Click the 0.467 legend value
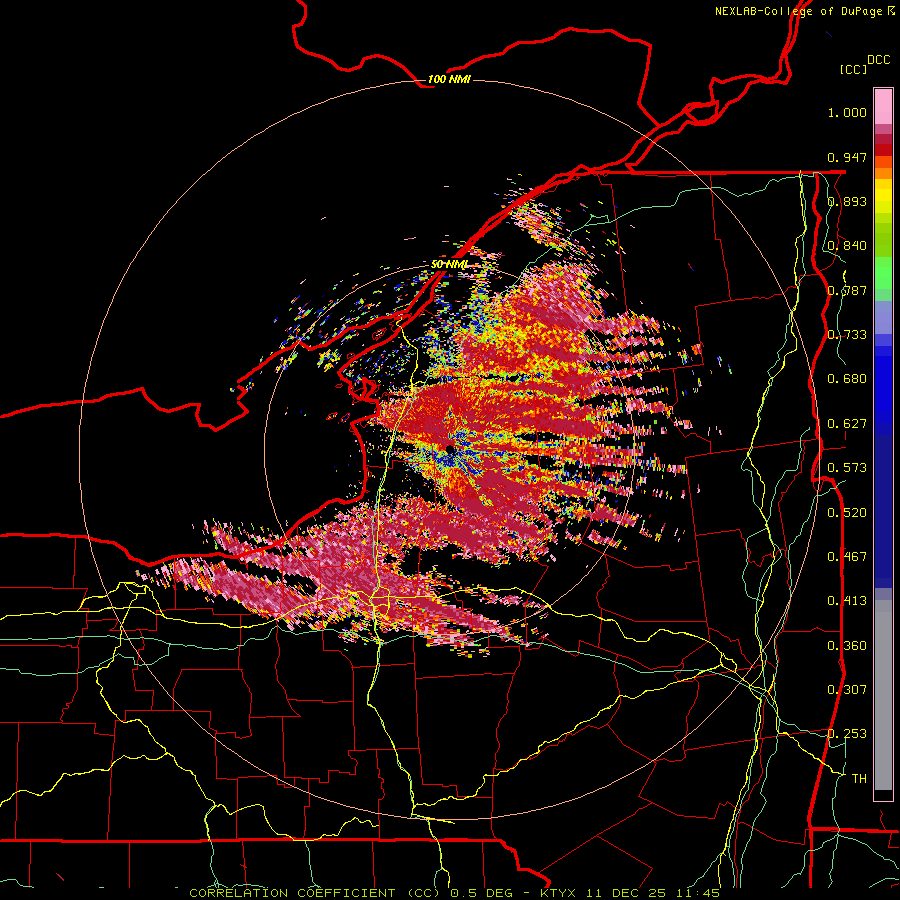The width and height of the screenshot is (900, 900). tap(847, 557)
